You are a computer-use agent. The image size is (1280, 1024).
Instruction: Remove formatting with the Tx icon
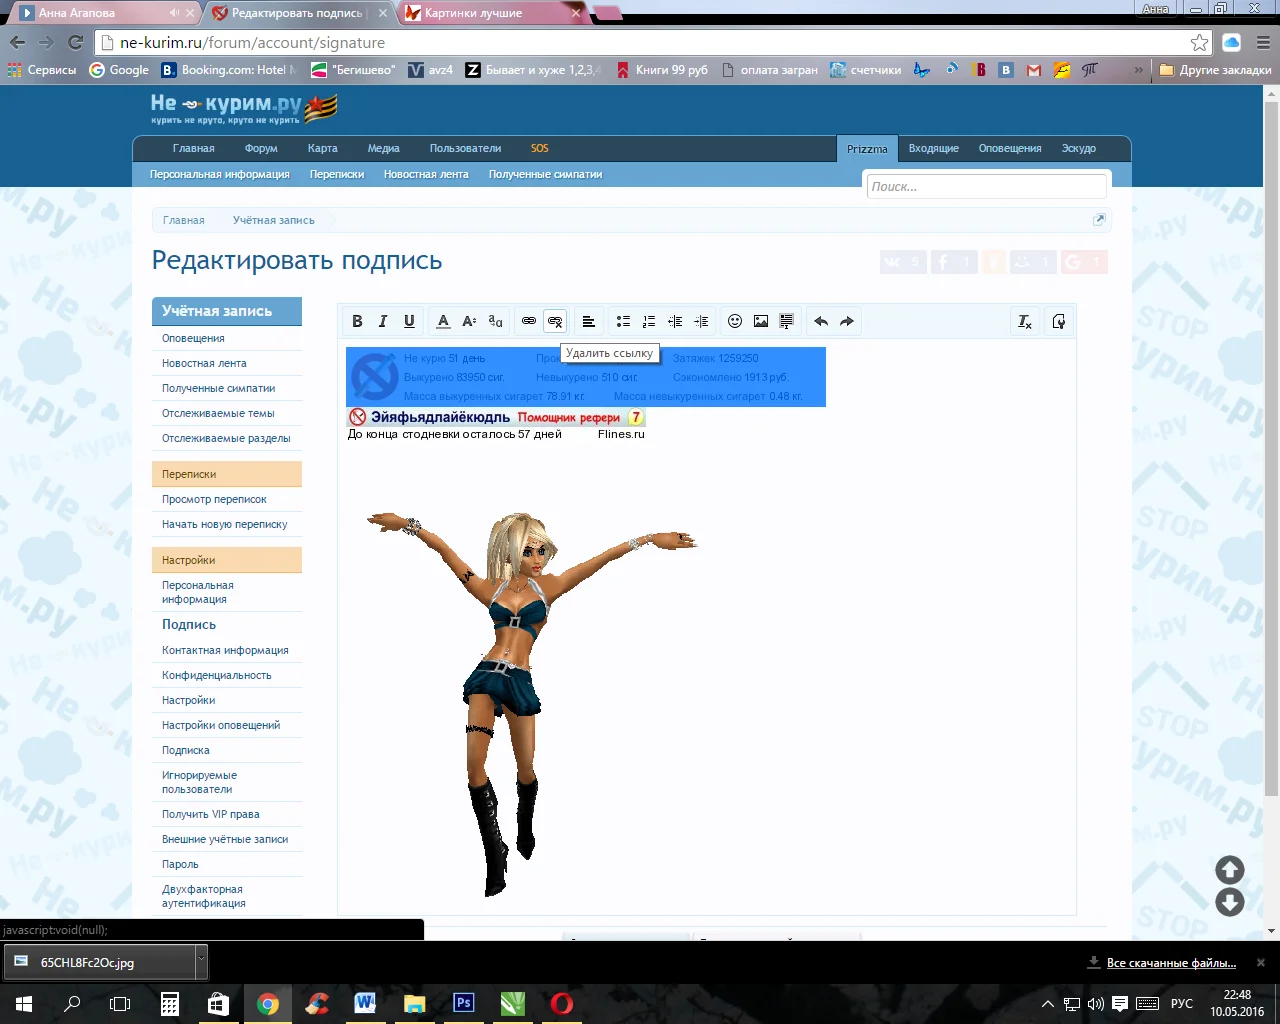[x=1025, y=321]
